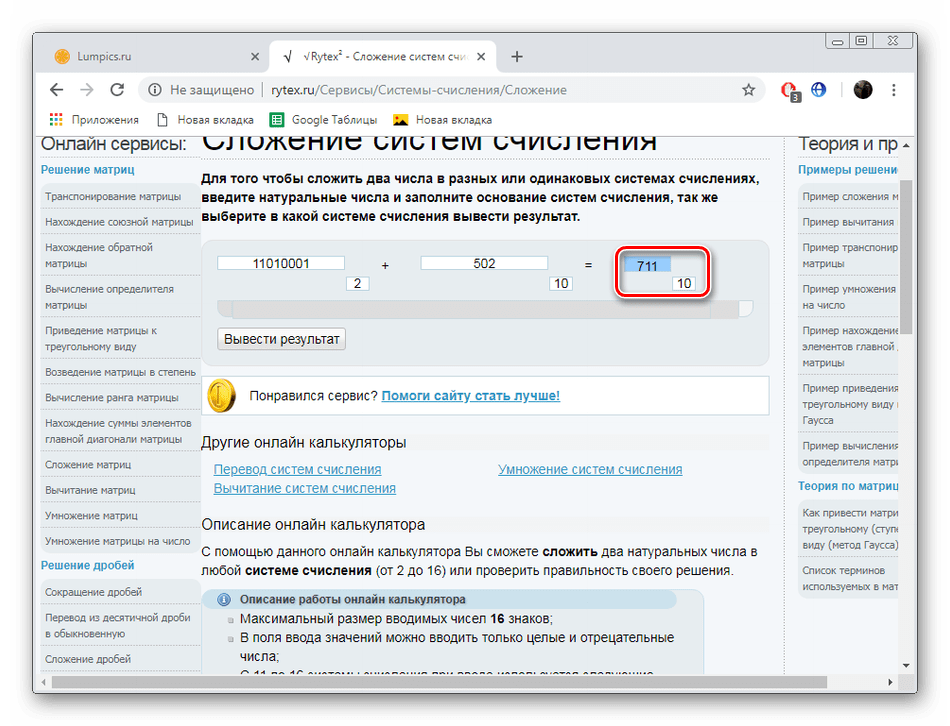Click the result field showing 711

click(647, 265)
